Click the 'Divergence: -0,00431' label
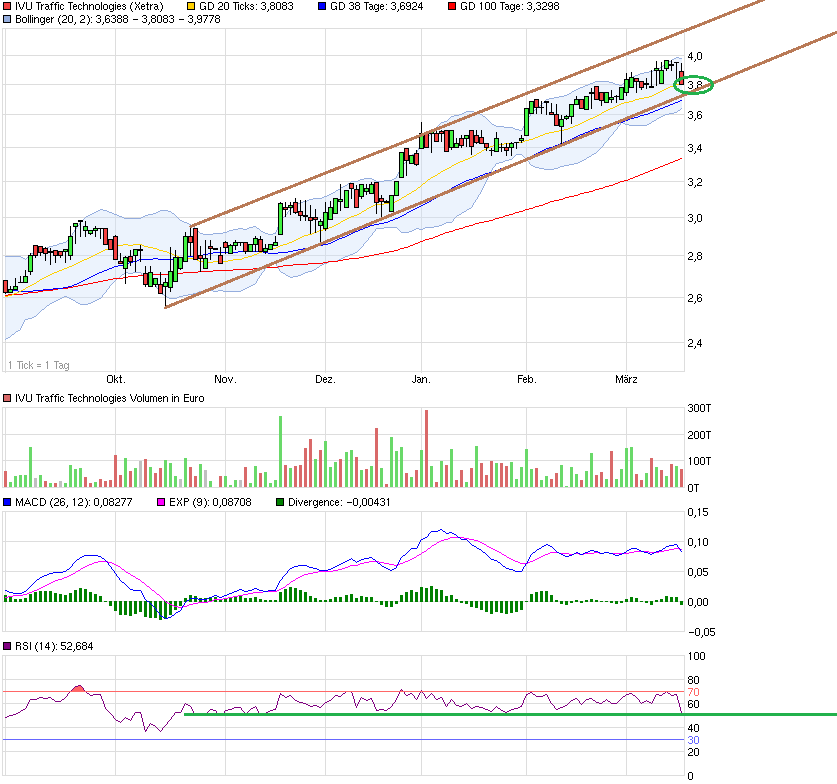Screen dimensions: 837x784 [339, 502]
